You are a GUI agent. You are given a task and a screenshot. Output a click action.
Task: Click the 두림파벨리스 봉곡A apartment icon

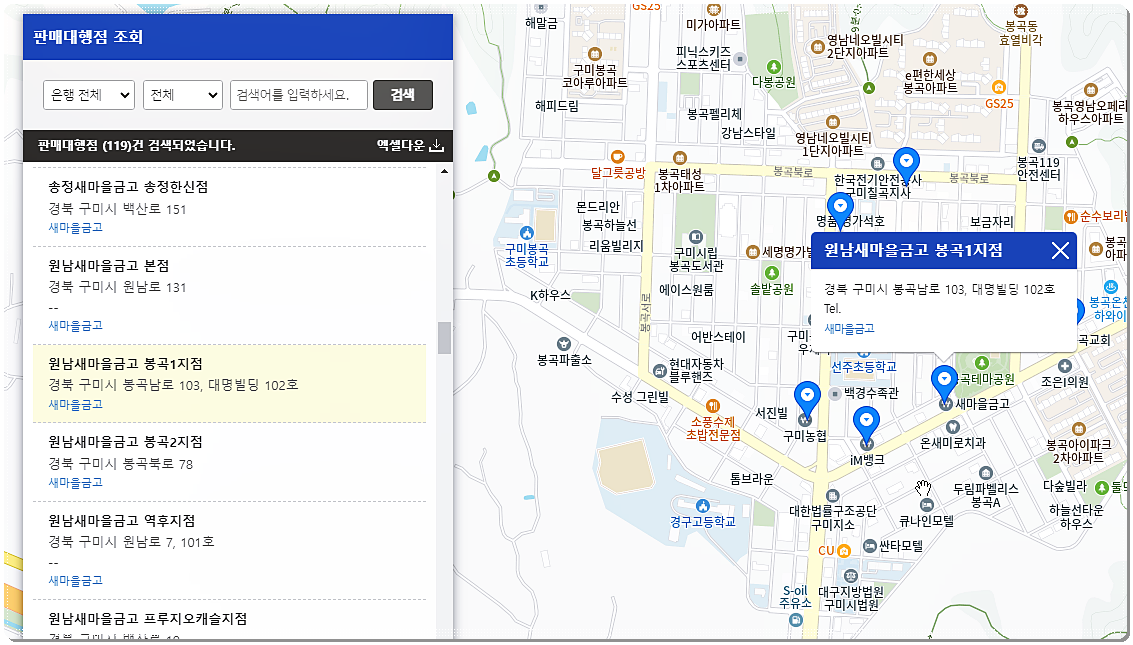tap(986, 474)
